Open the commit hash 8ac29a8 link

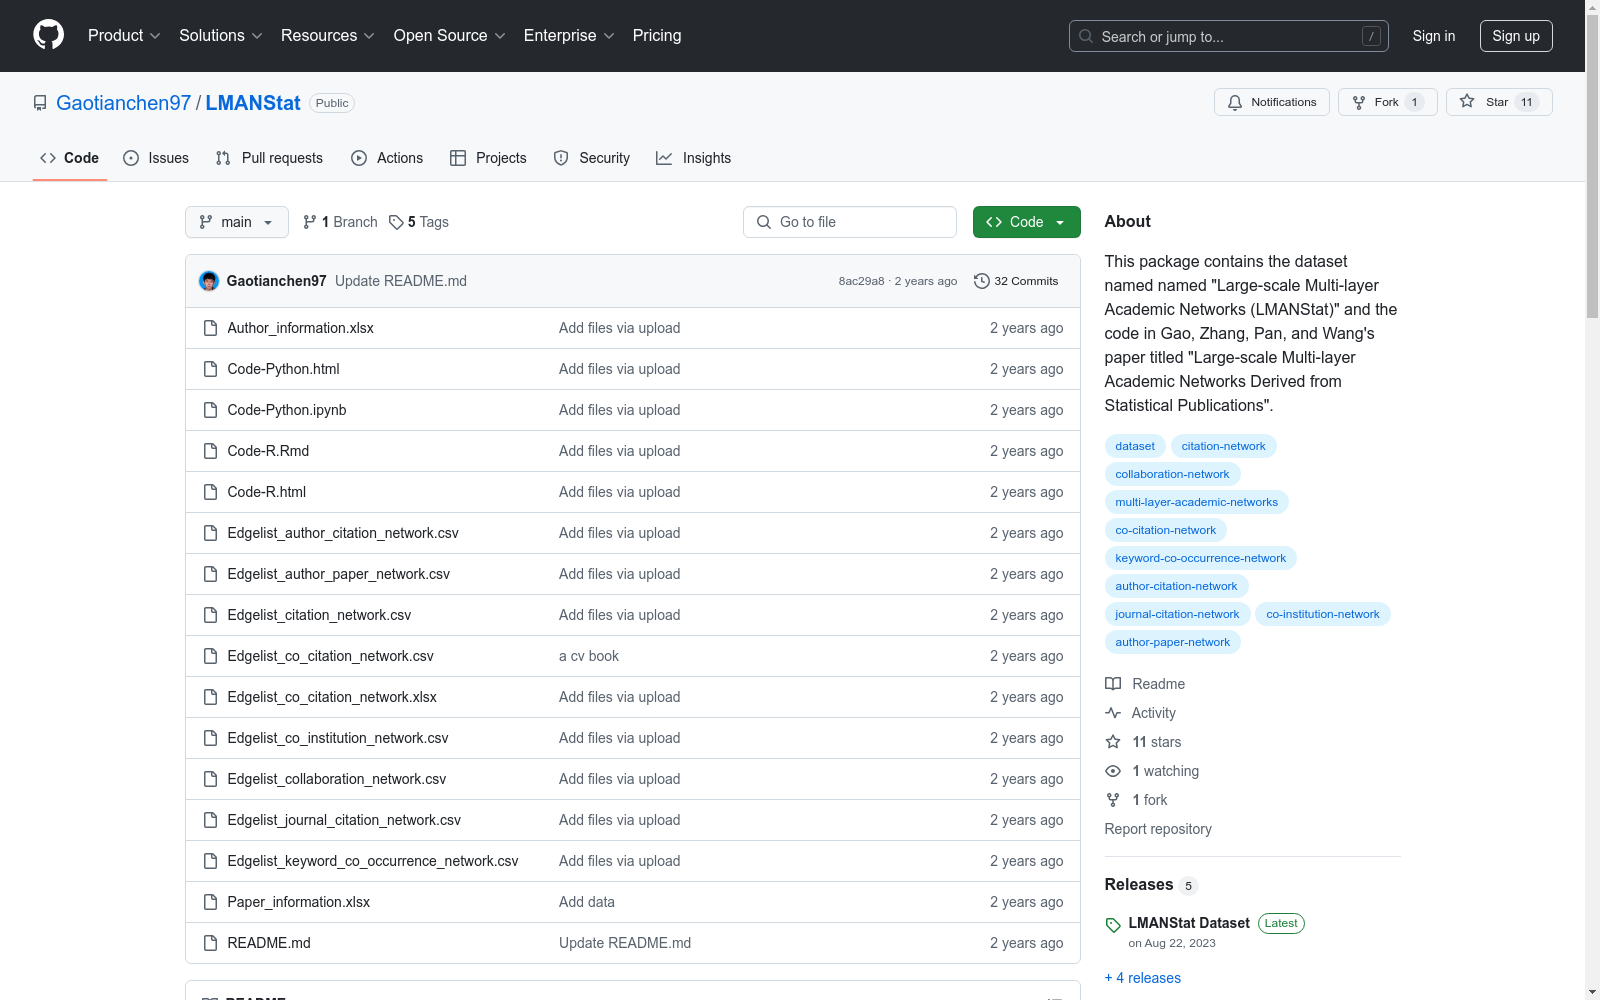[862, 281]
